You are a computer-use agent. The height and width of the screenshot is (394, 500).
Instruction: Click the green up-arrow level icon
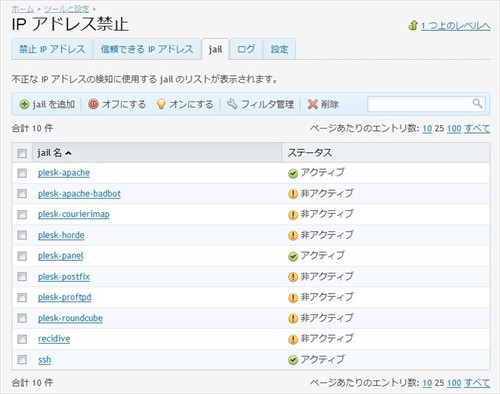coord(413,25)
